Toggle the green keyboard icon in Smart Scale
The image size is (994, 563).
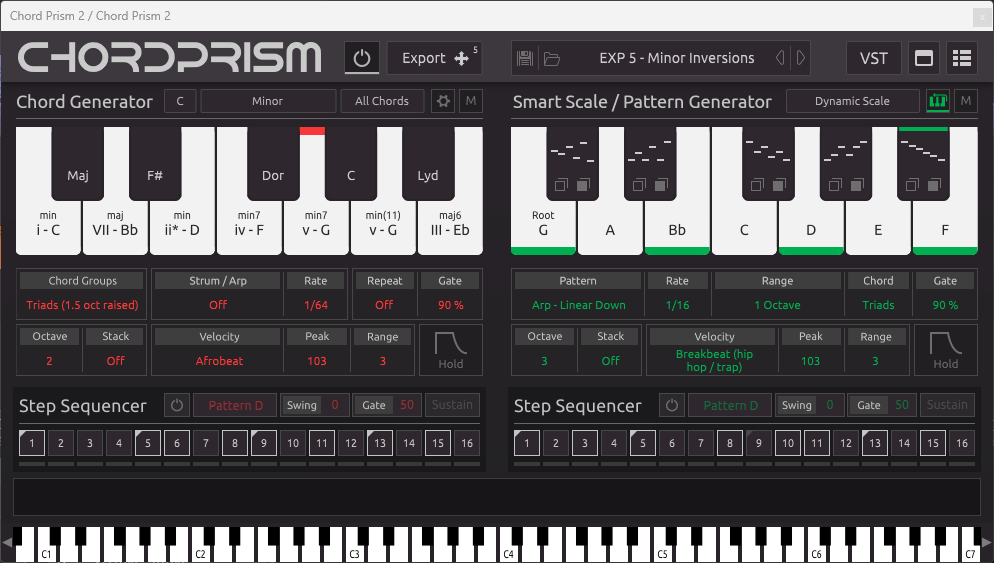(x=937, y=101)
